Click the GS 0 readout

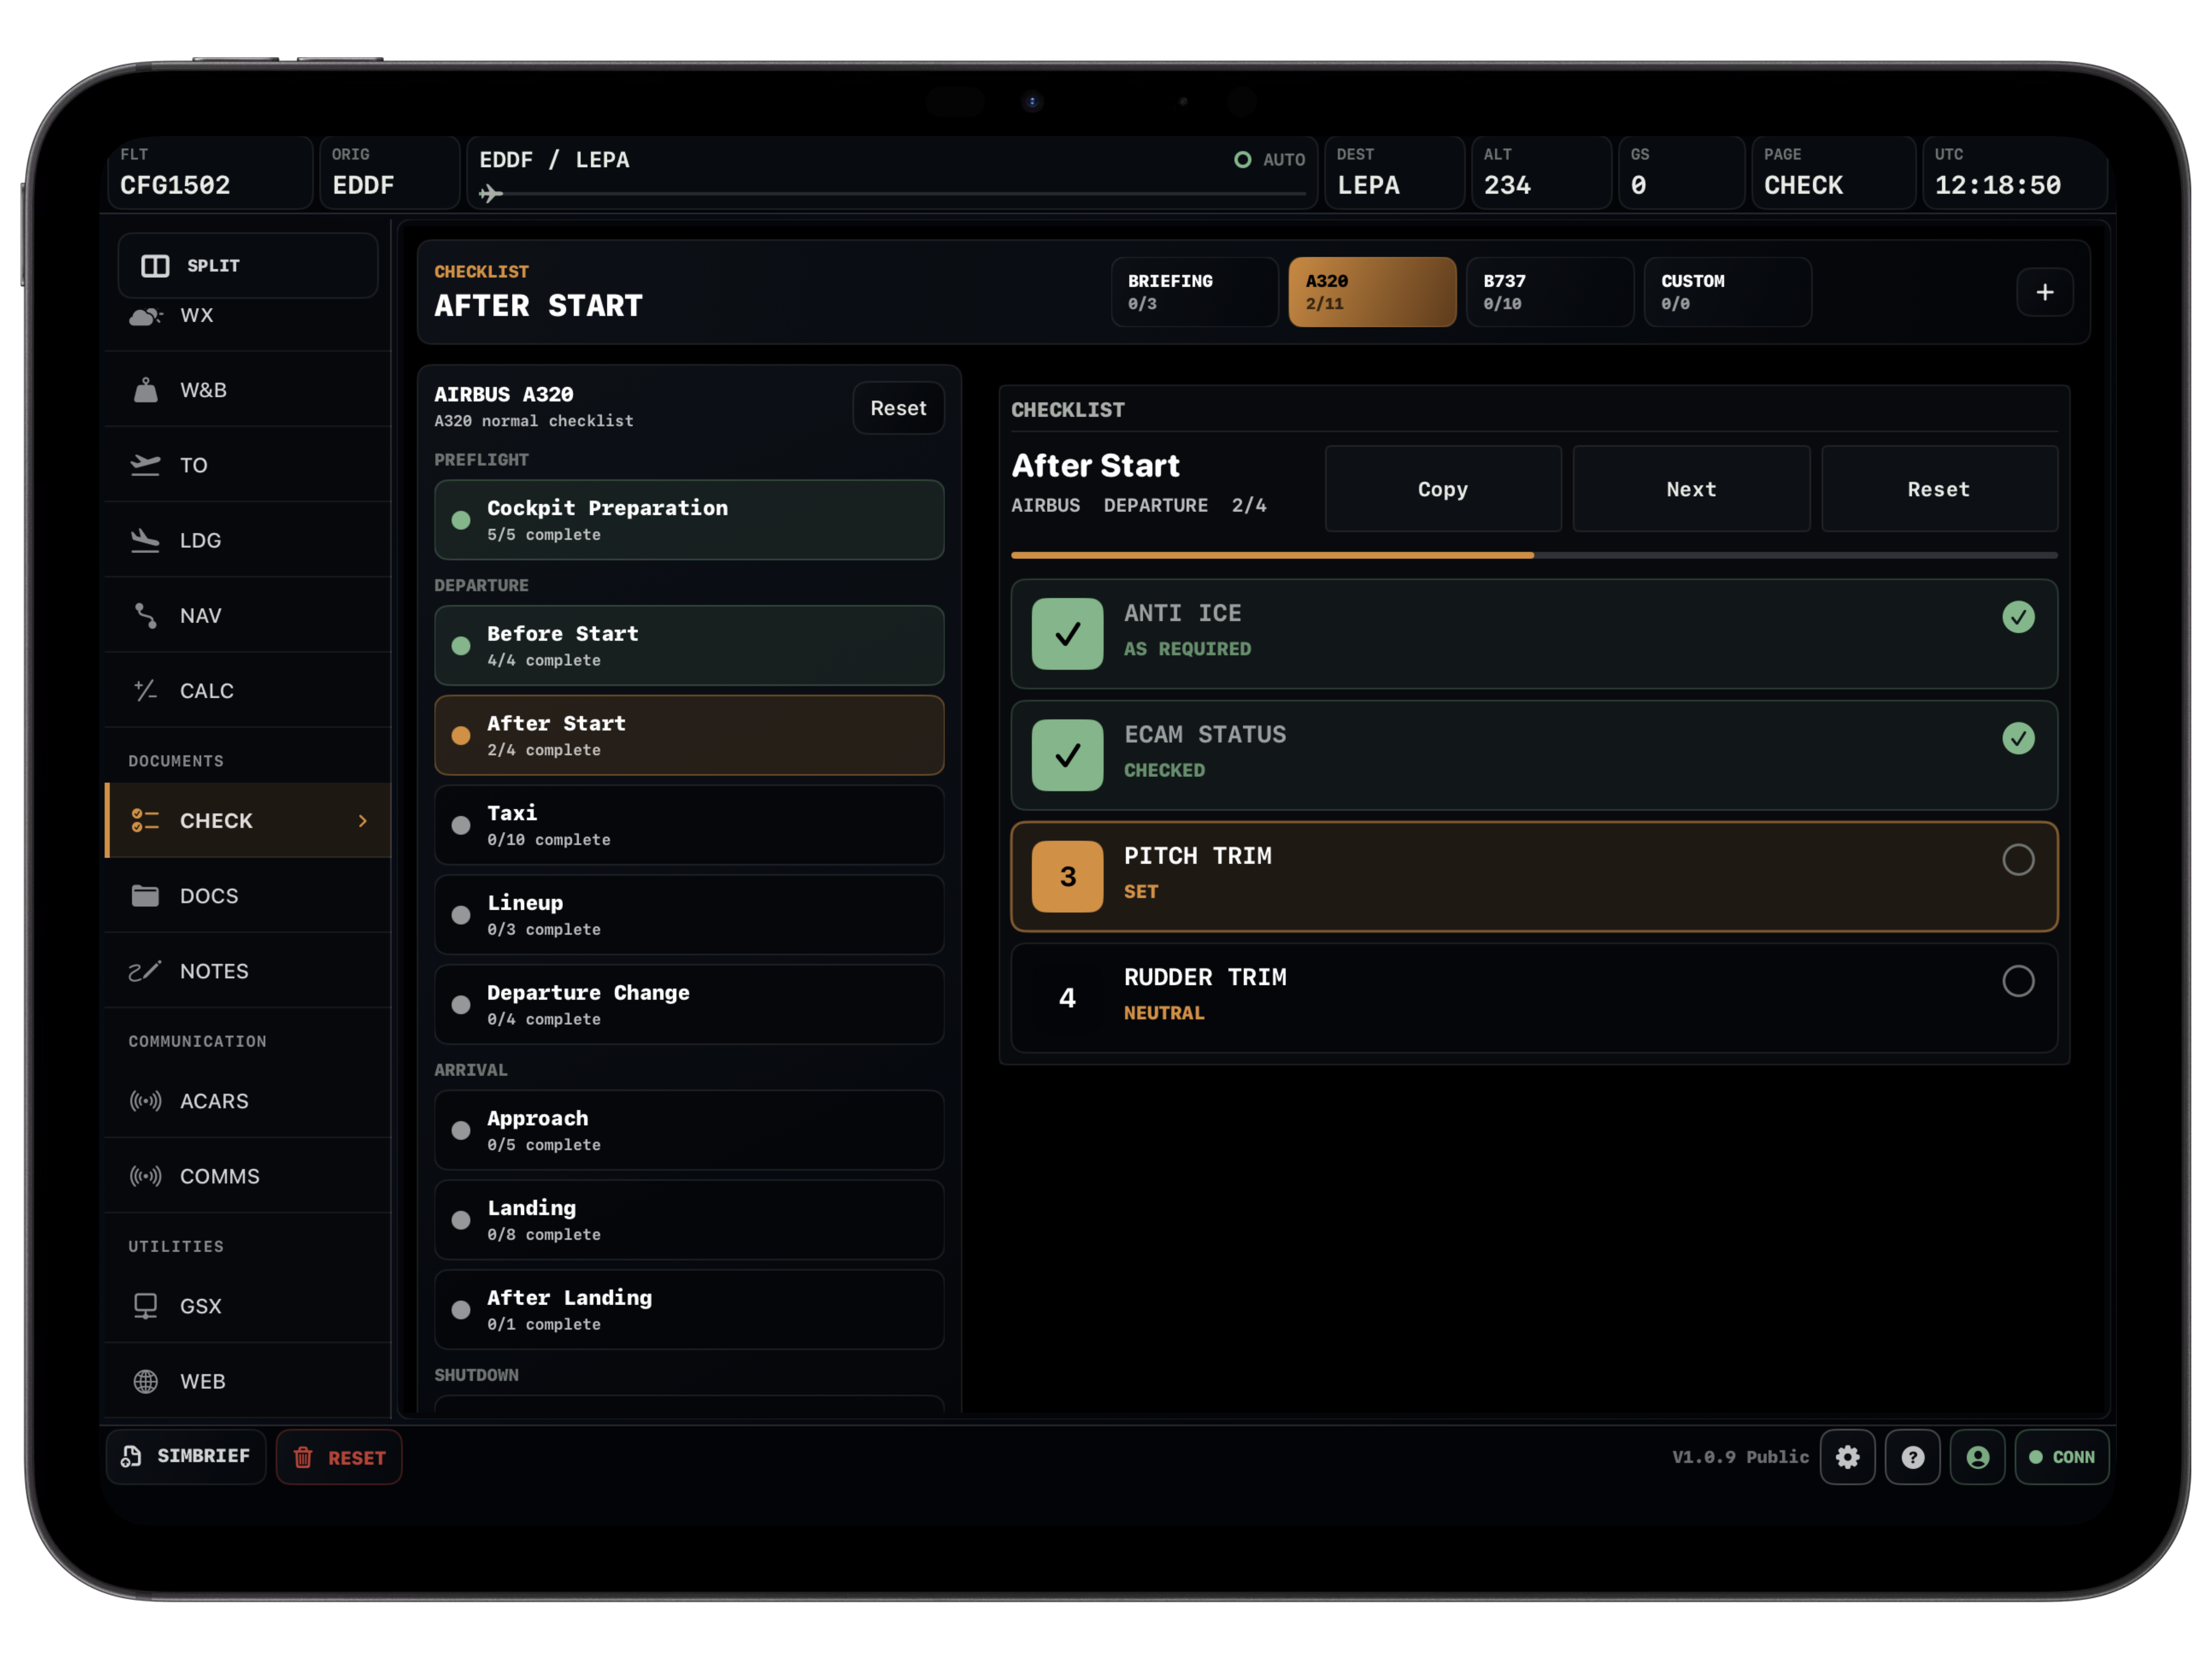tap(1681, 173)
